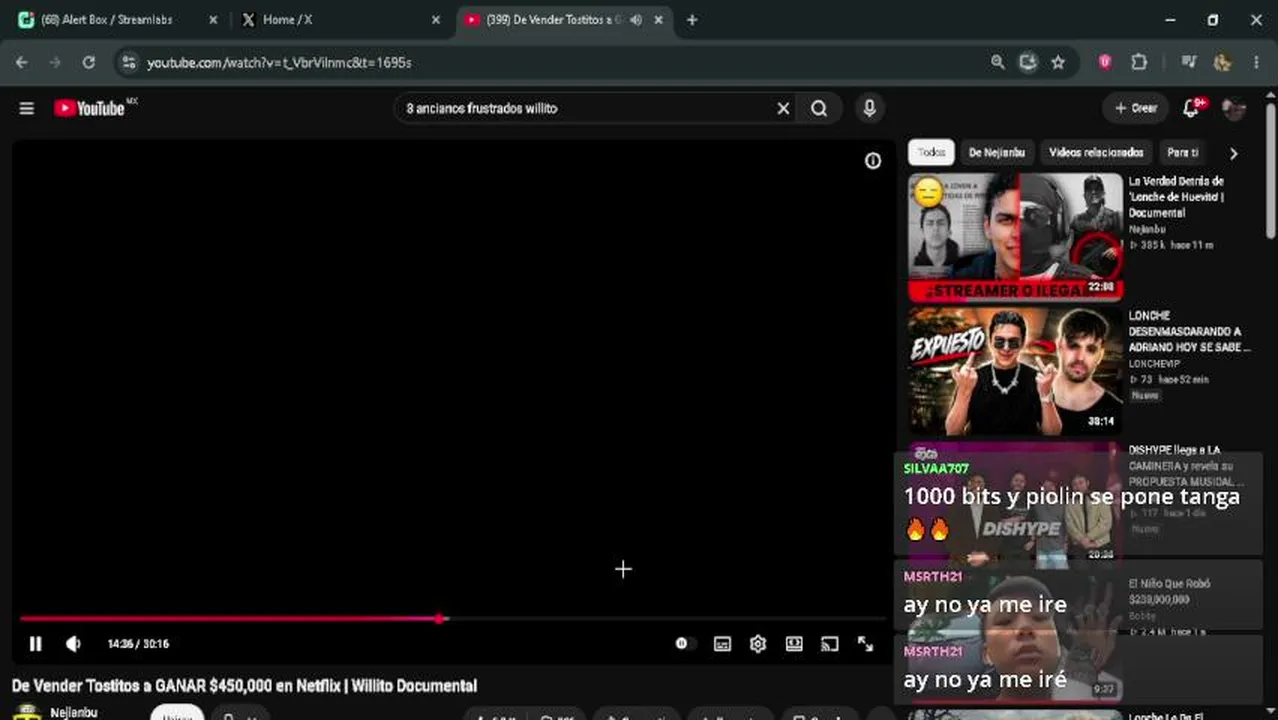The image size is (1278, 720).
Task: Open a new browser tab
Action: [x=692, y=19]
